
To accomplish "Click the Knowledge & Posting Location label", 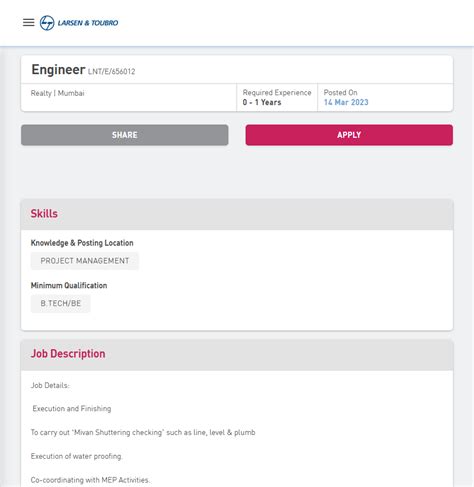I will (x=82, y=243).
